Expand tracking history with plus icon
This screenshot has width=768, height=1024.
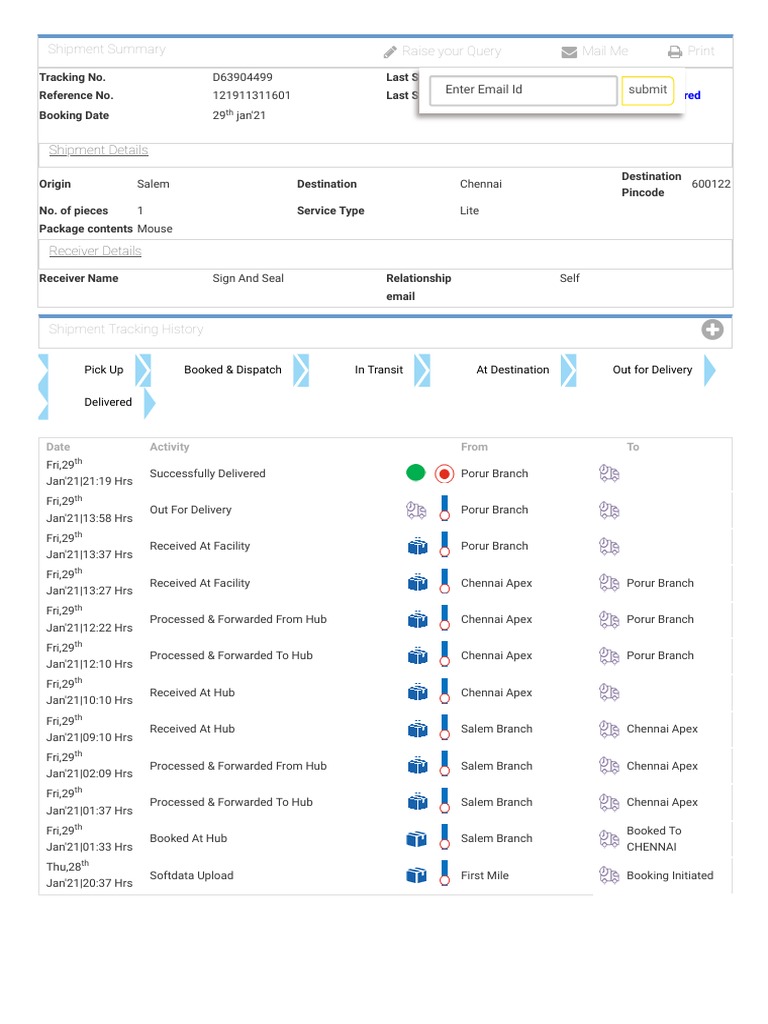[712, 330]
